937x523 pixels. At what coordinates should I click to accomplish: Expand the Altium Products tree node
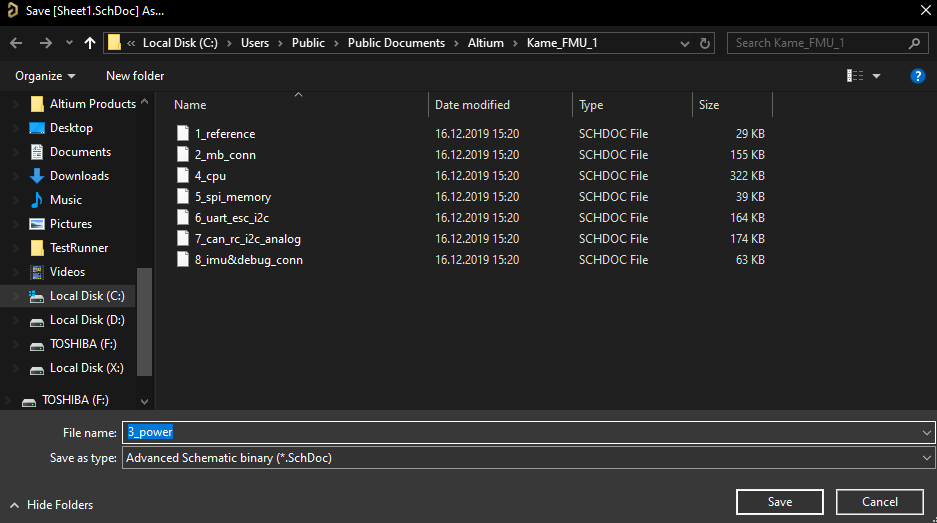16,104
